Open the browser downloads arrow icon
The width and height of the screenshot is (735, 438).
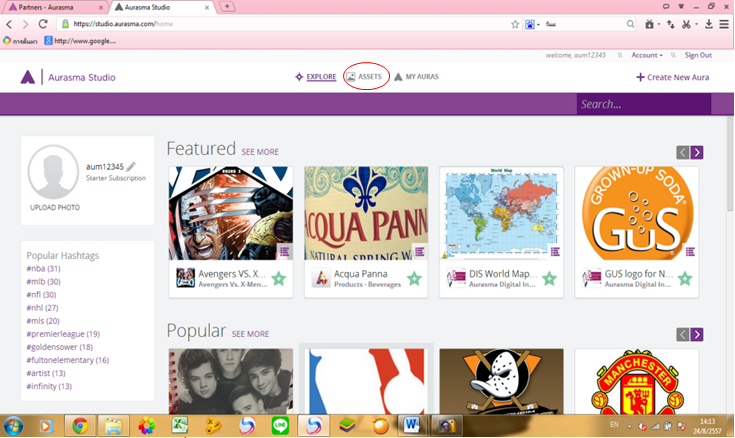pyautogui.click(x=709, y=24)
